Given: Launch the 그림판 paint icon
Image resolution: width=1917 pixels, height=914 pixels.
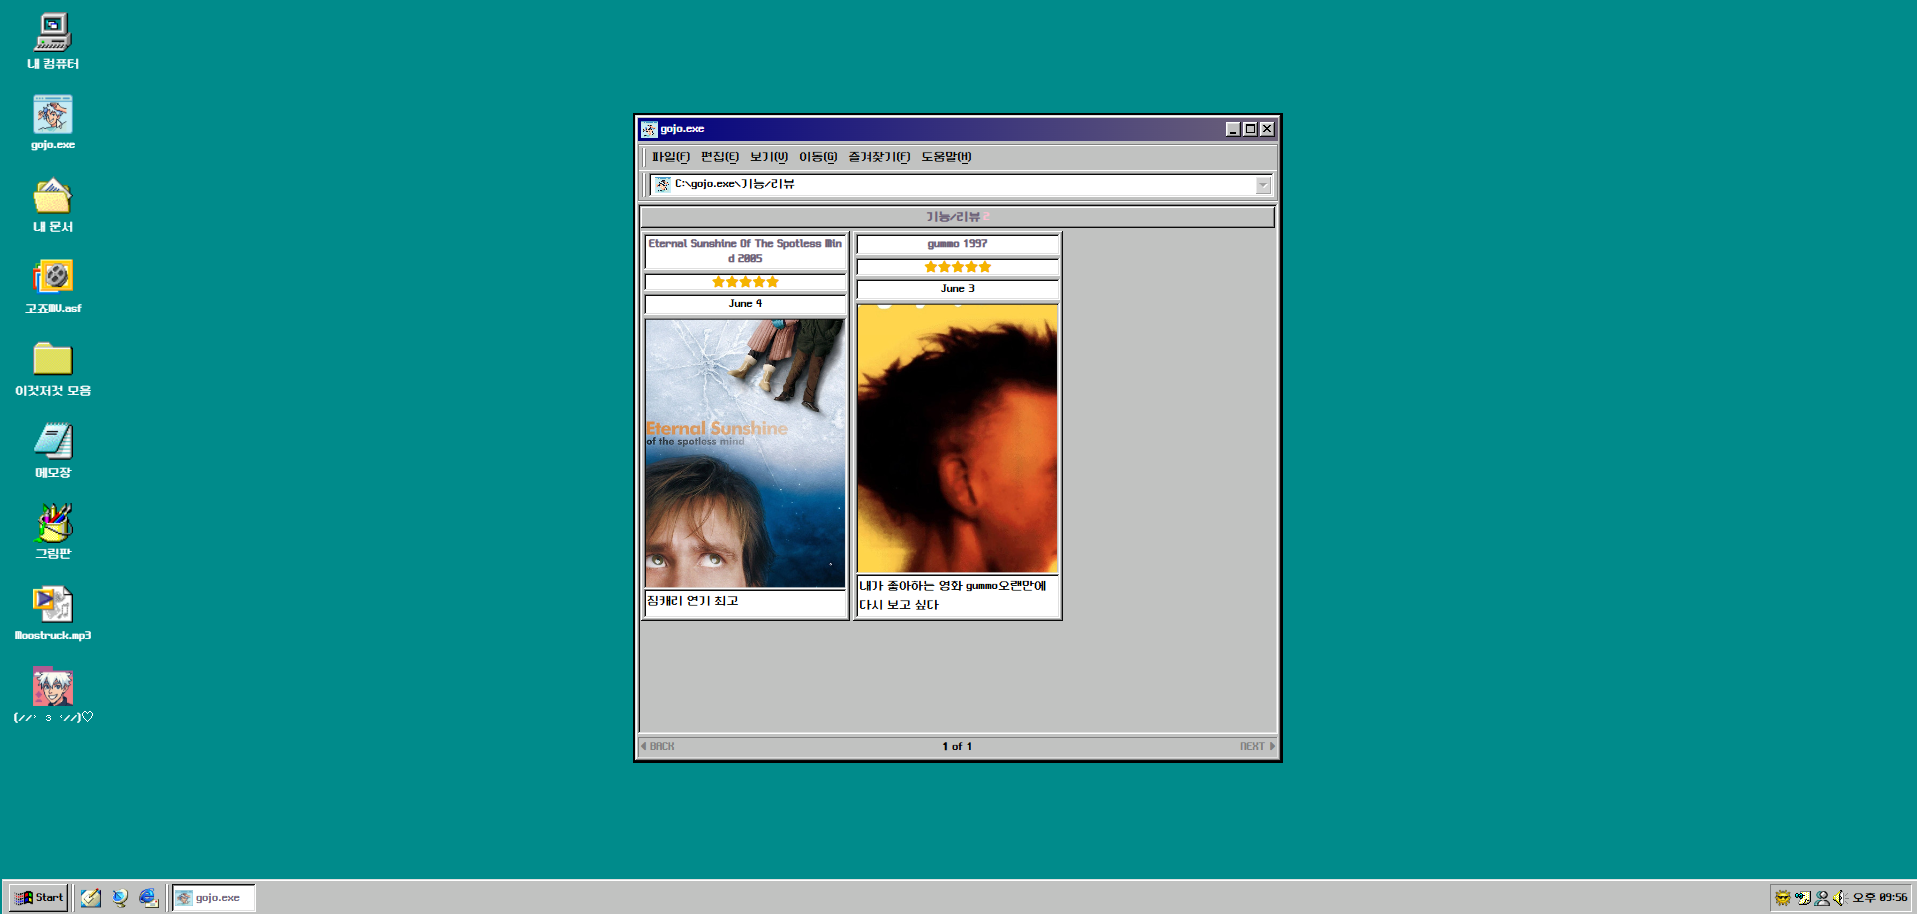Looking at the screenshot, I should tap(53, 531).
